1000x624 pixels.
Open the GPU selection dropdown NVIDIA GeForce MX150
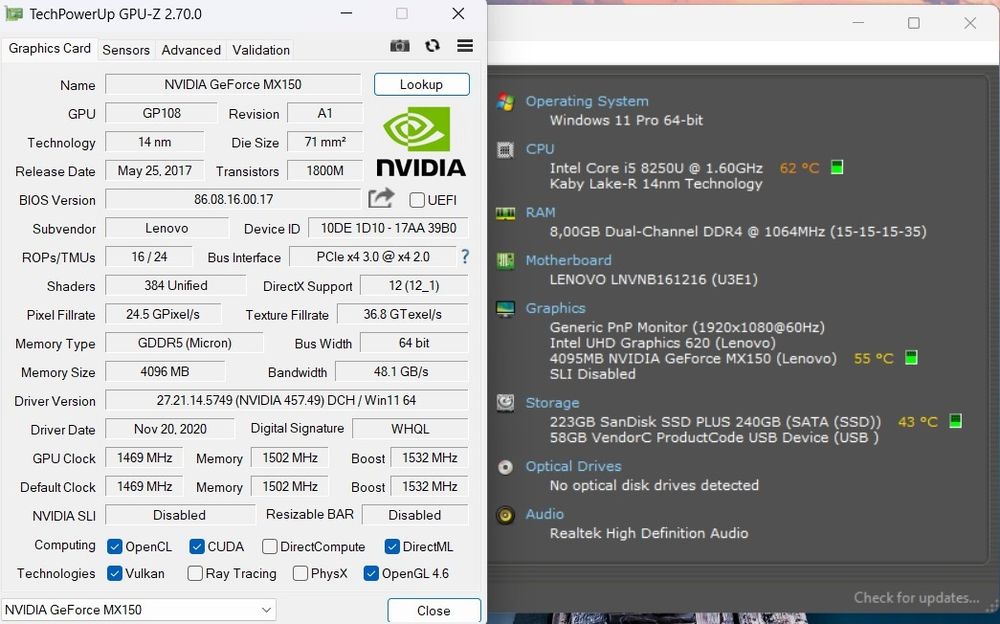click(x=138, y=610)
